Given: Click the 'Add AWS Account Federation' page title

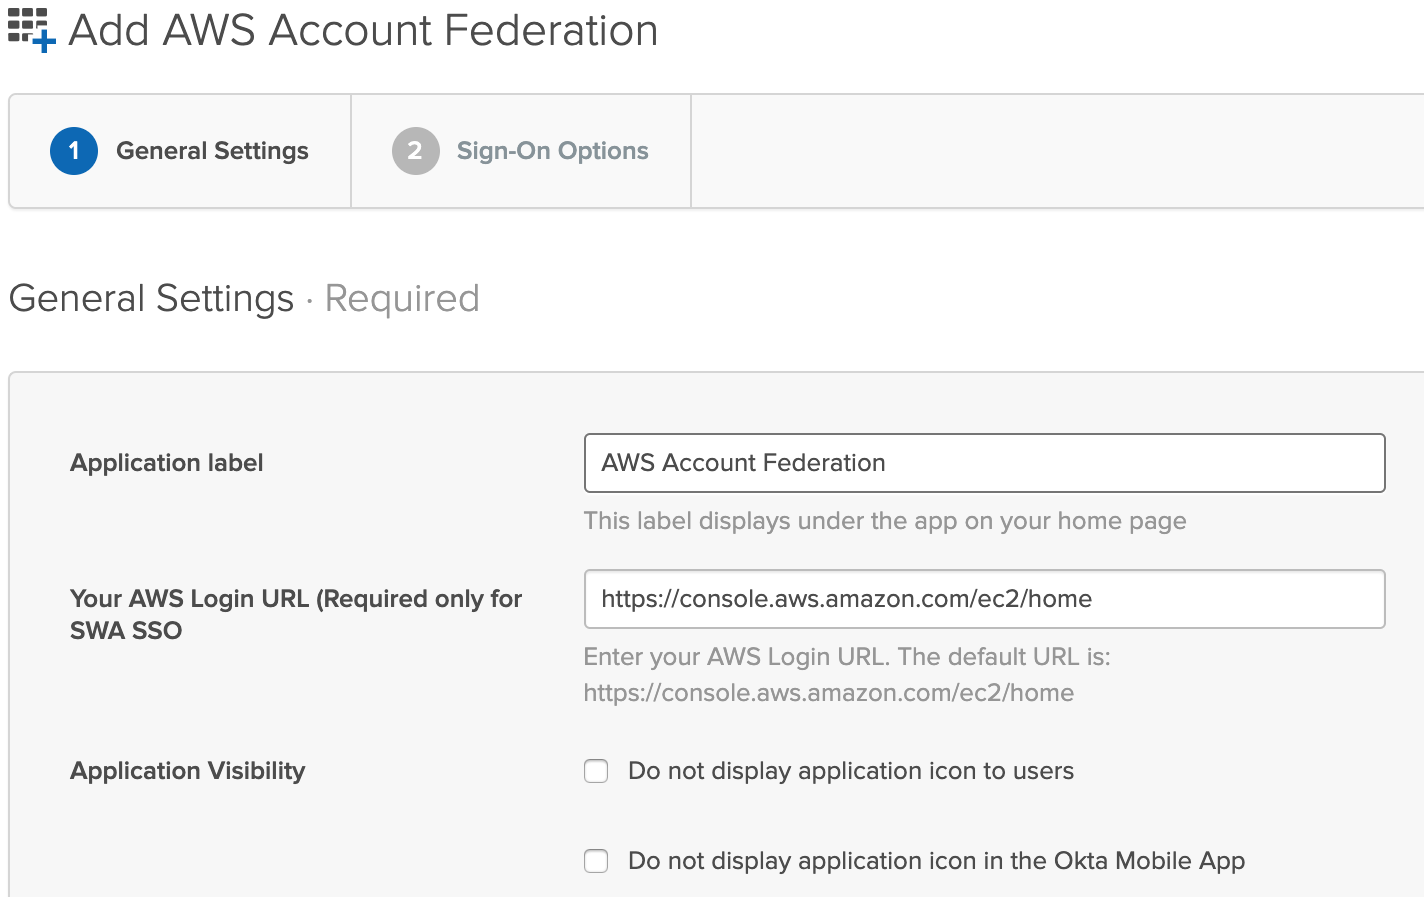Looking at the screenshot, I should point(363,31).
